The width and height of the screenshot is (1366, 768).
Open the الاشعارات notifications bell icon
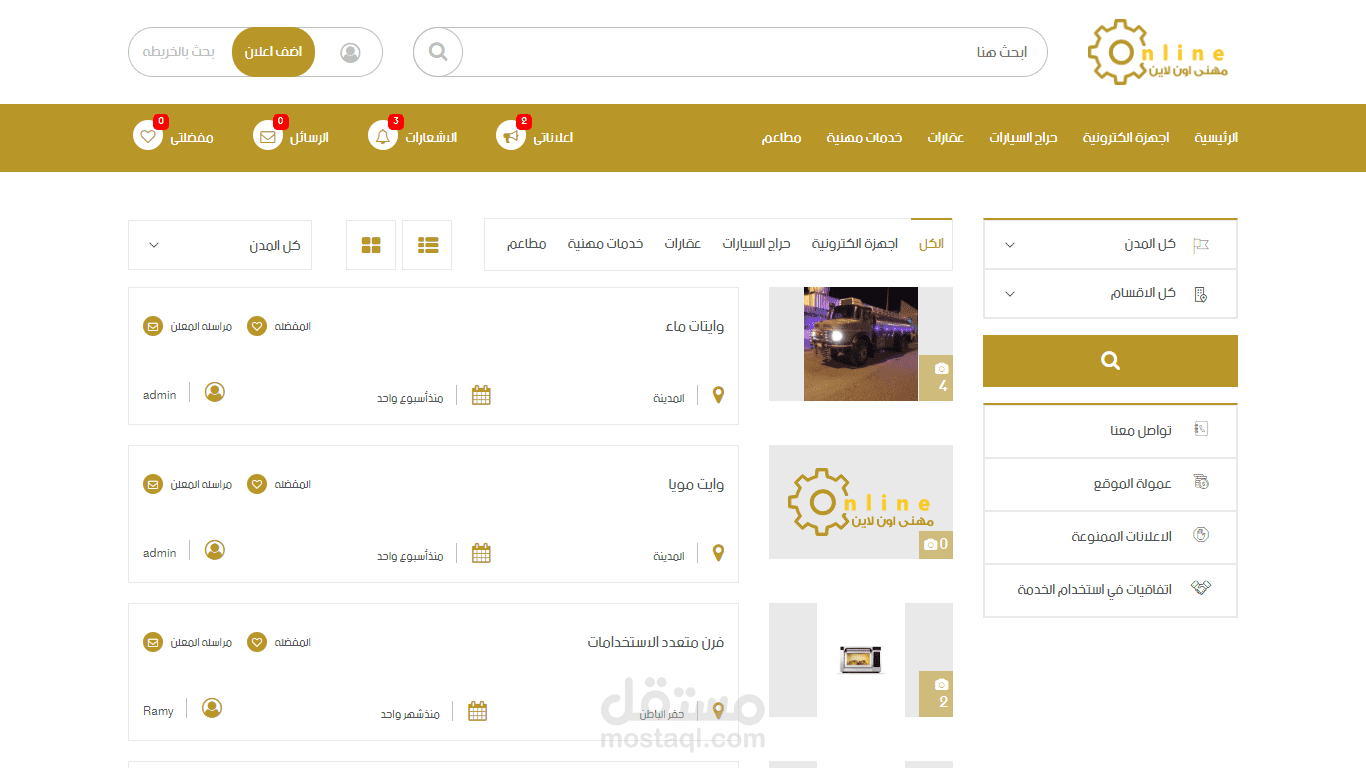(x=383, y=136)
